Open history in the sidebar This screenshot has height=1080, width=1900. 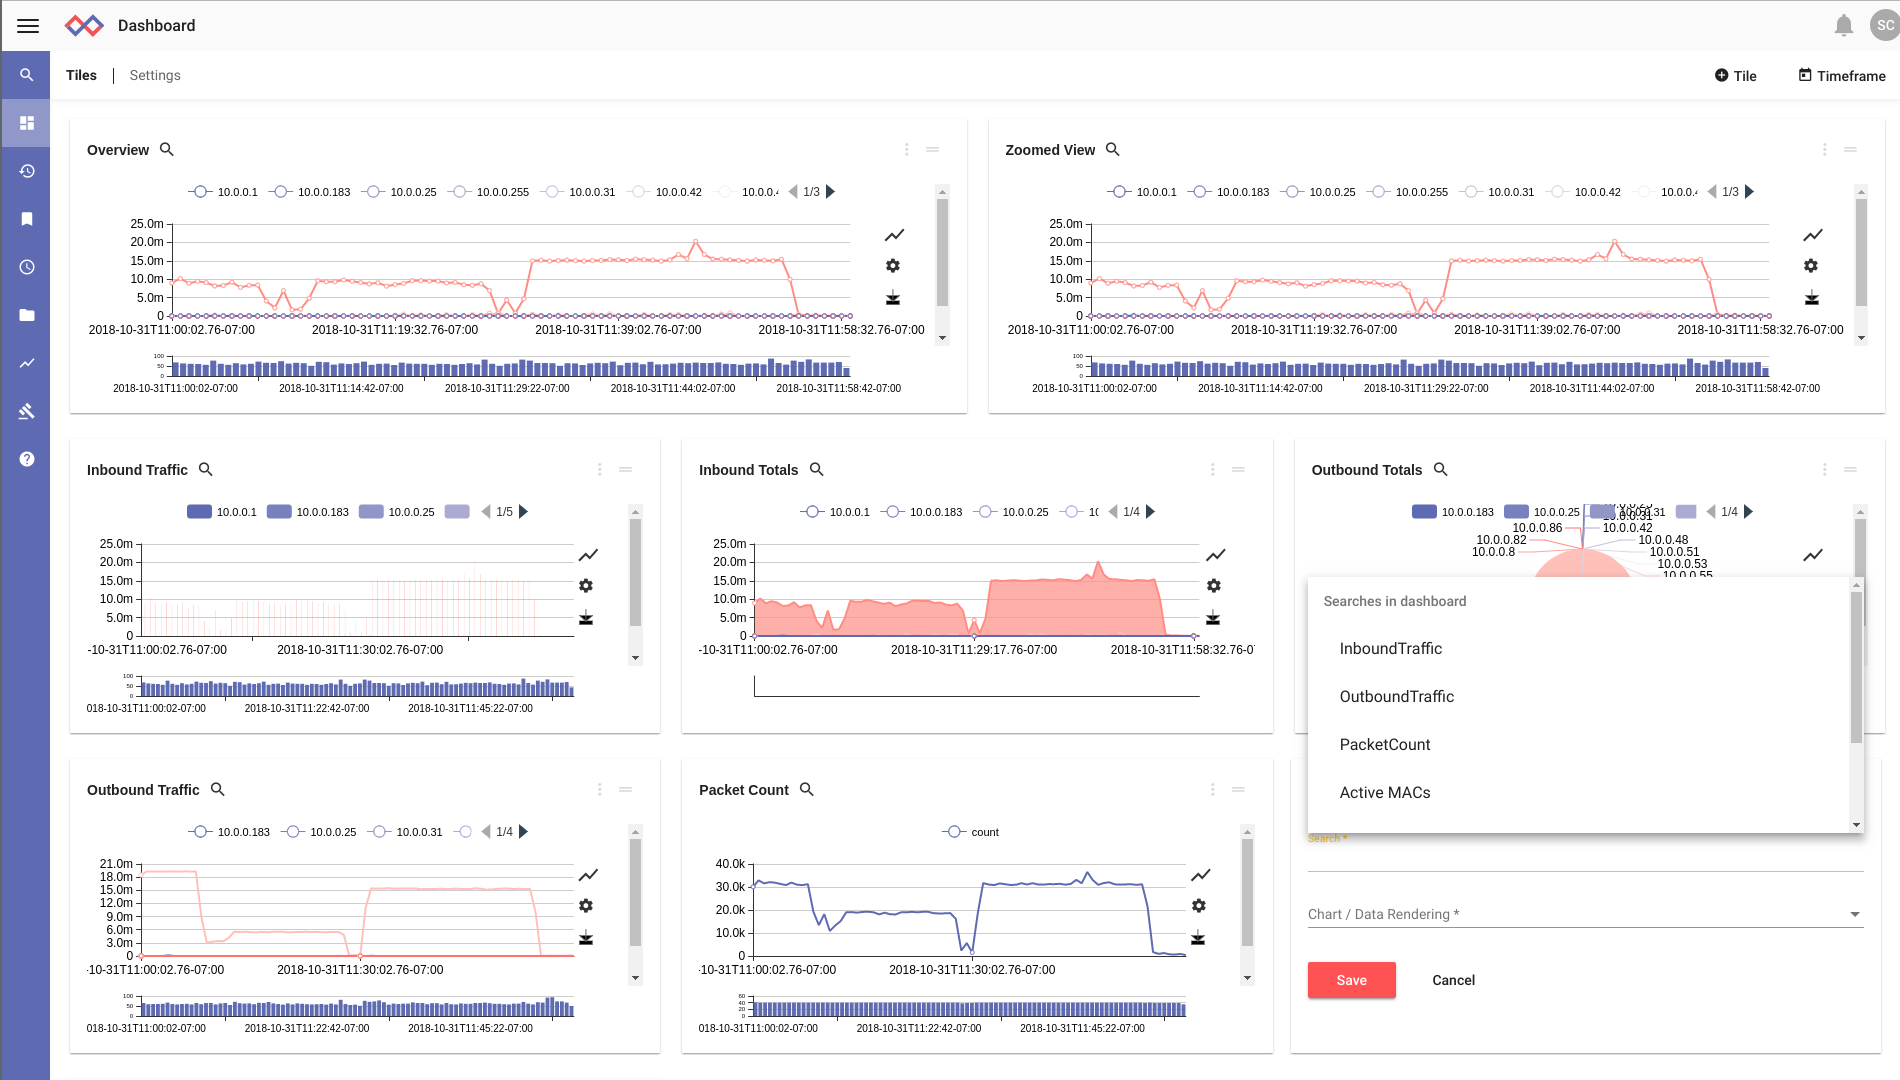pyautogui.click(x=27, y=171)
